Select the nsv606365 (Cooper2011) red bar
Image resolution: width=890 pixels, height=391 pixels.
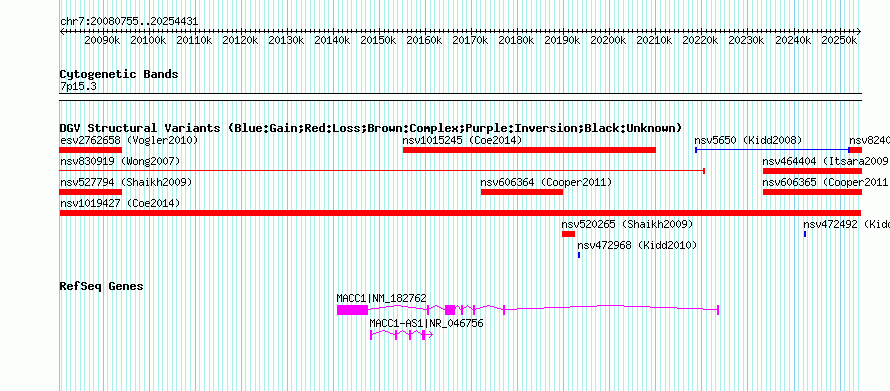tap(812, 192)
